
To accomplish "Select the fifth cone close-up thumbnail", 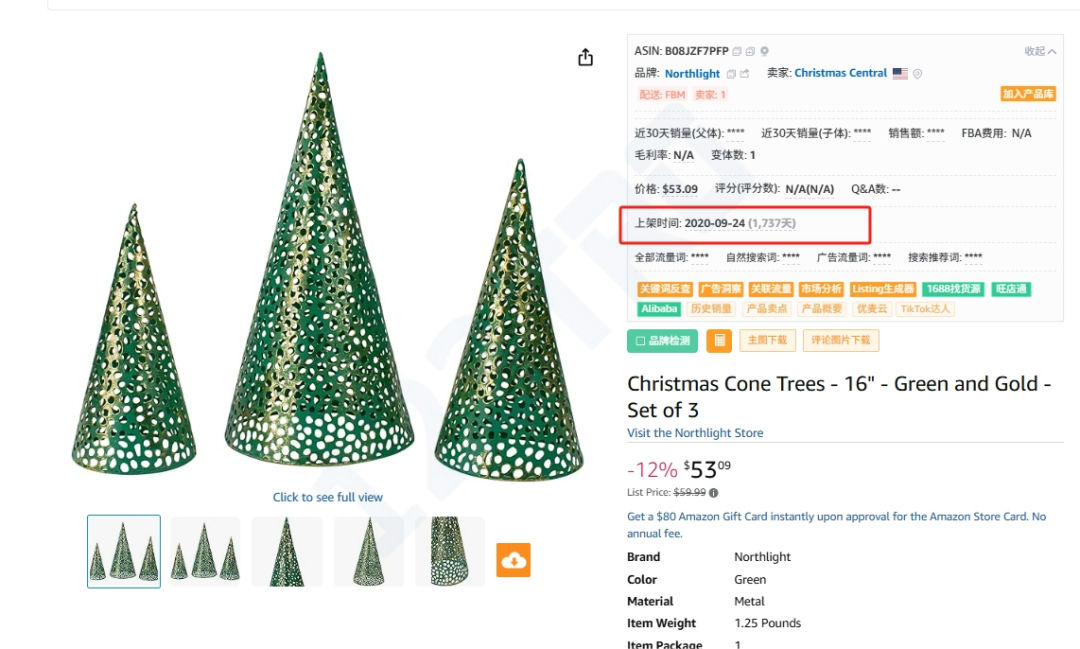I will (x=448, y=552).
